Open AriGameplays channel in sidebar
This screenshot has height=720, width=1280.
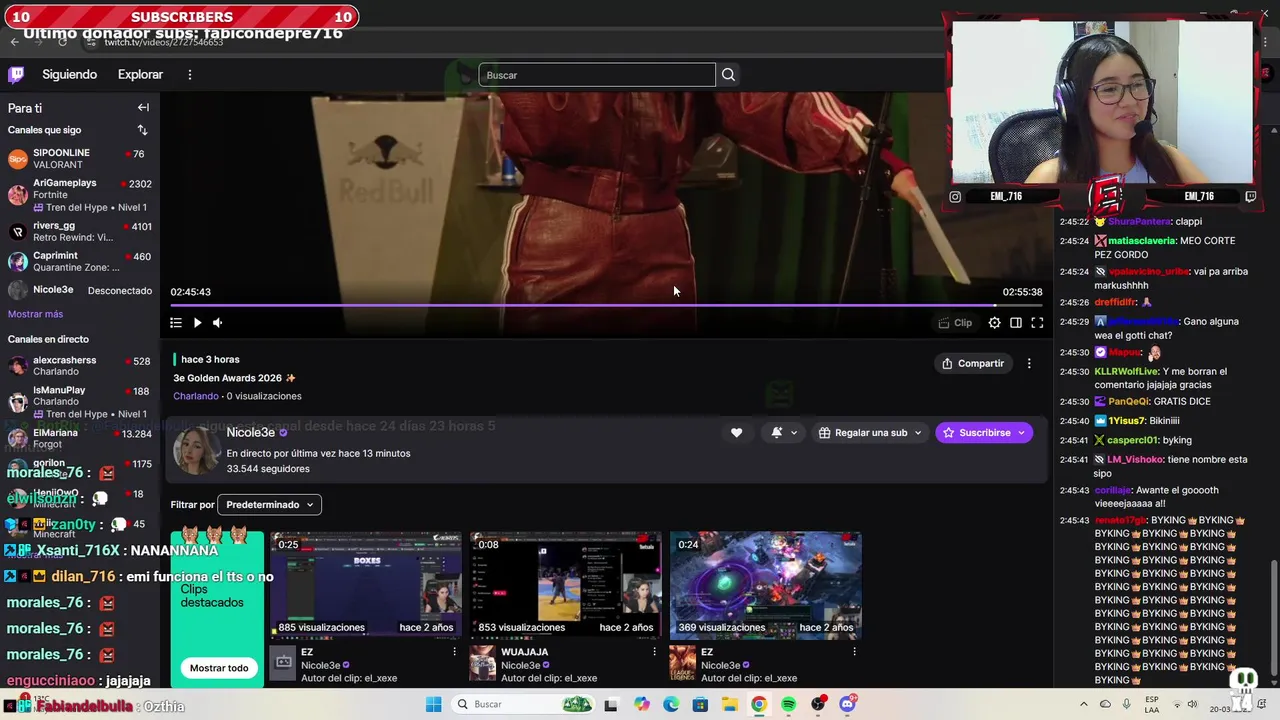79,195
